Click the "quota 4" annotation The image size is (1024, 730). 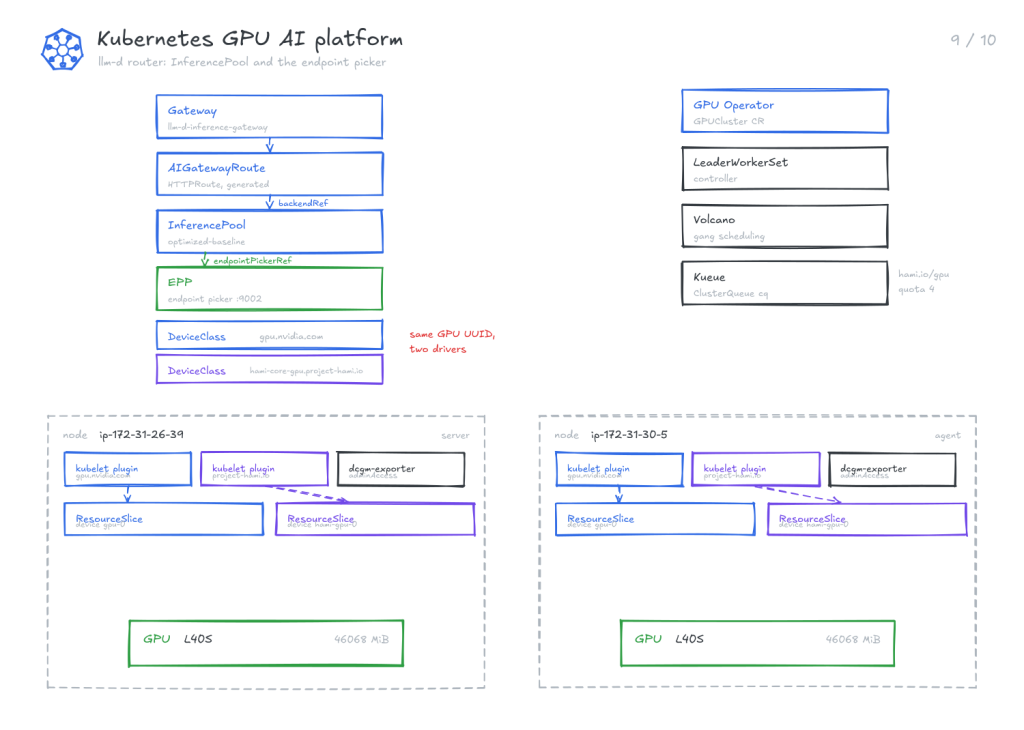pyautogui.click(x=916, y=289)
